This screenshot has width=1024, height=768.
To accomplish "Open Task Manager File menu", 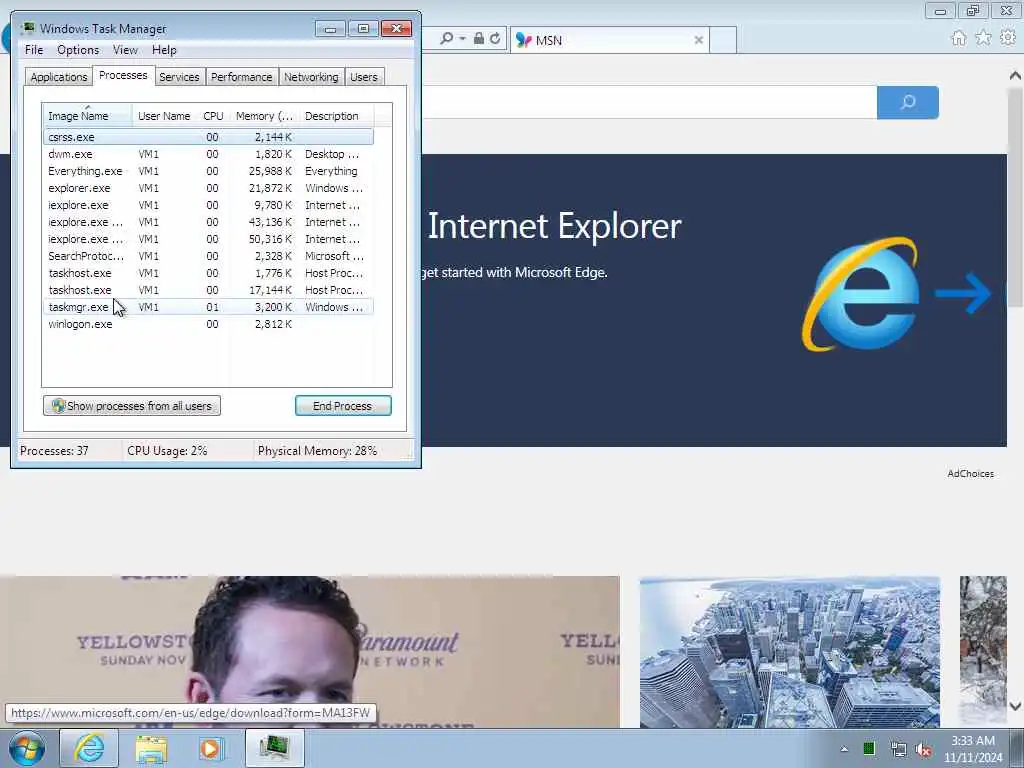I will pyautogui.click(x=34, y=50).
